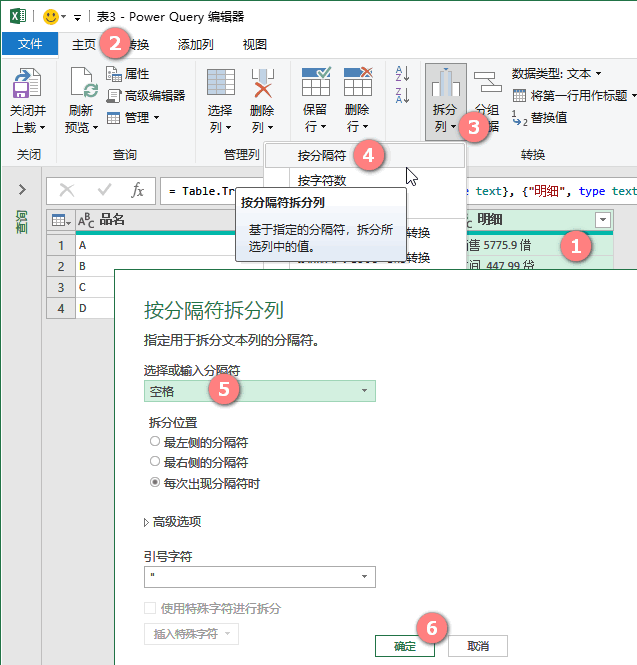Expand the queries pane with the chevron
This screenshot has width=637, height=665.
coord(22,189)
